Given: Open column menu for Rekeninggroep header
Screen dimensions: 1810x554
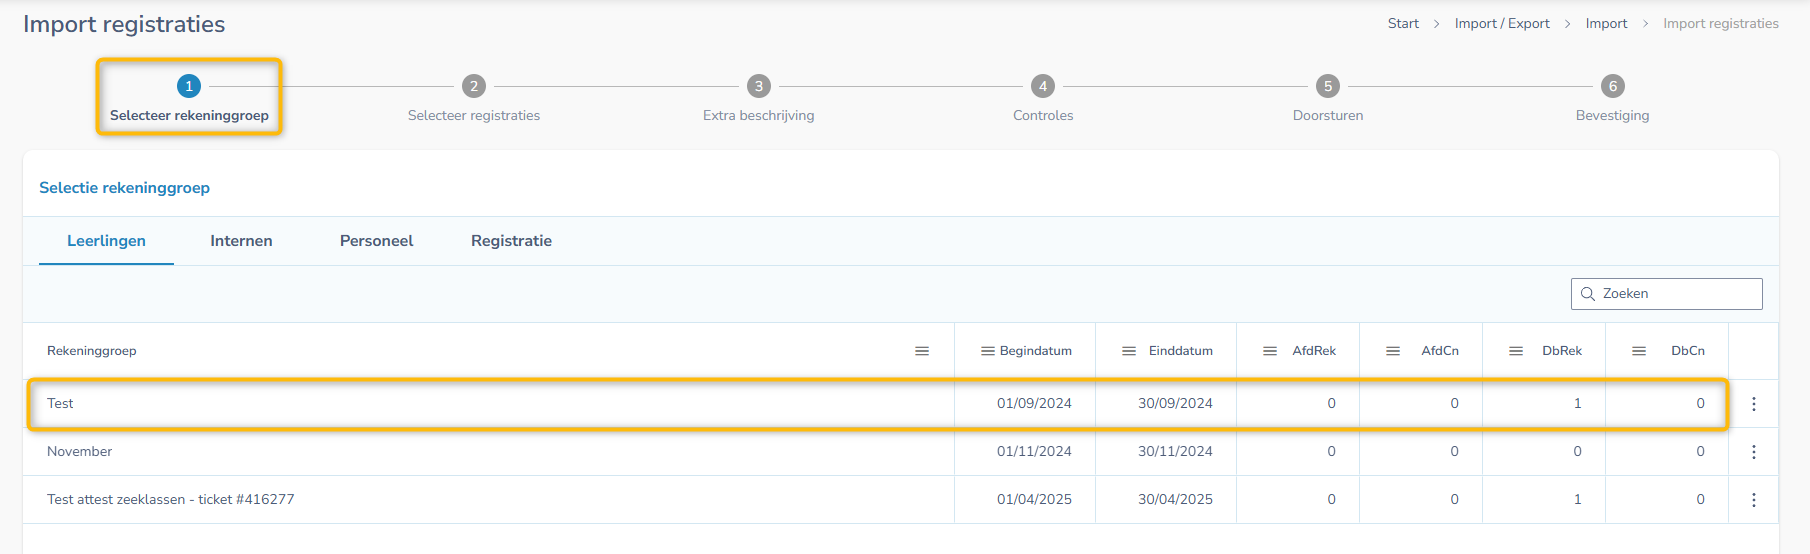Looking at the screenshot, I should (922, 351).
